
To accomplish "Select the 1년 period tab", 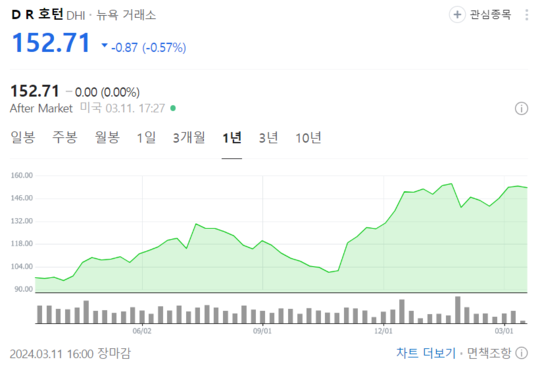I will 232,137.
